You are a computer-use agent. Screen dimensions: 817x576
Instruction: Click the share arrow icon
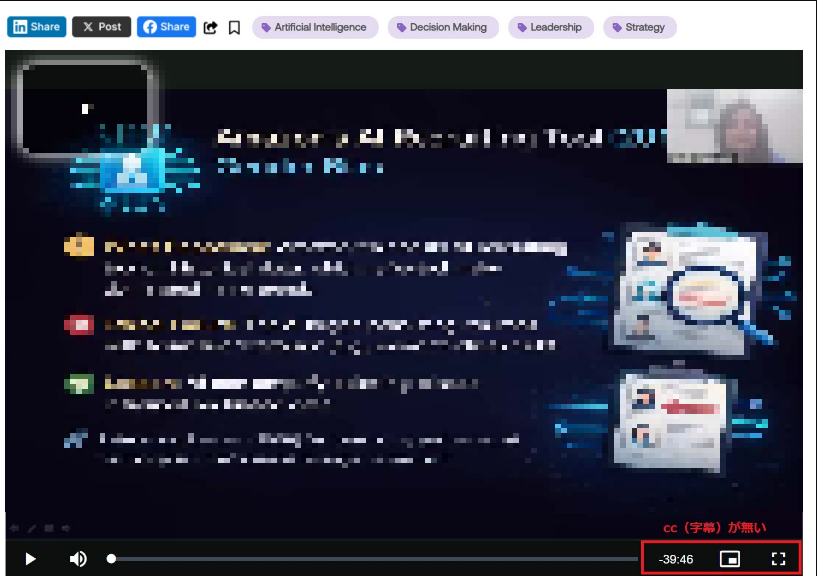tap(210, 28)
